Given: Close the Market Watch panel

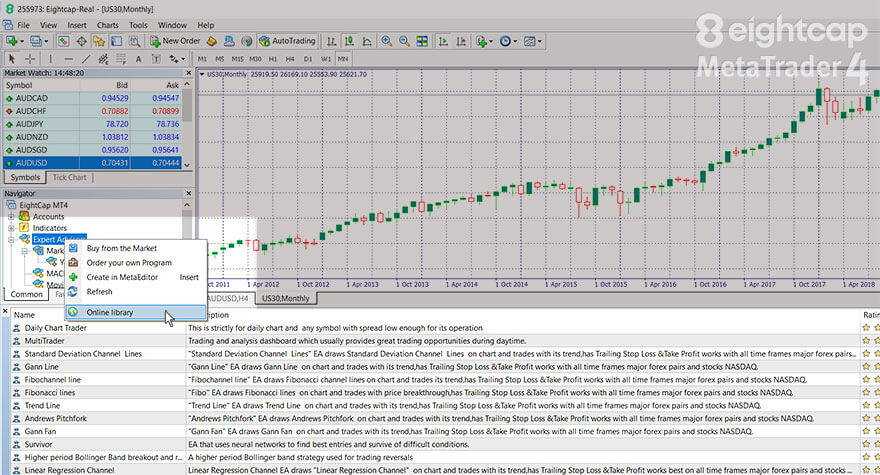Looking at the screenshot, I should tap(189, 73).
